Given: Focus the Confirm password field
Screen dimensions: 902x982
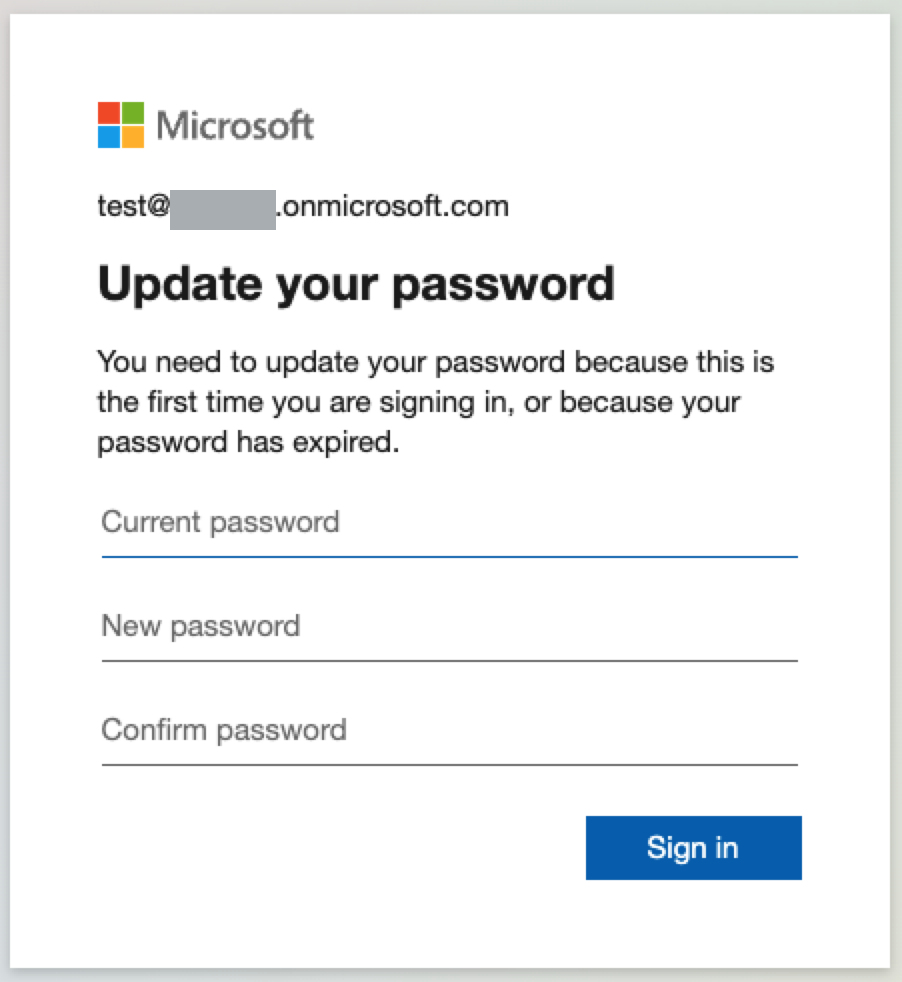Looking at the screenshot, I should [x=448, y=730].
